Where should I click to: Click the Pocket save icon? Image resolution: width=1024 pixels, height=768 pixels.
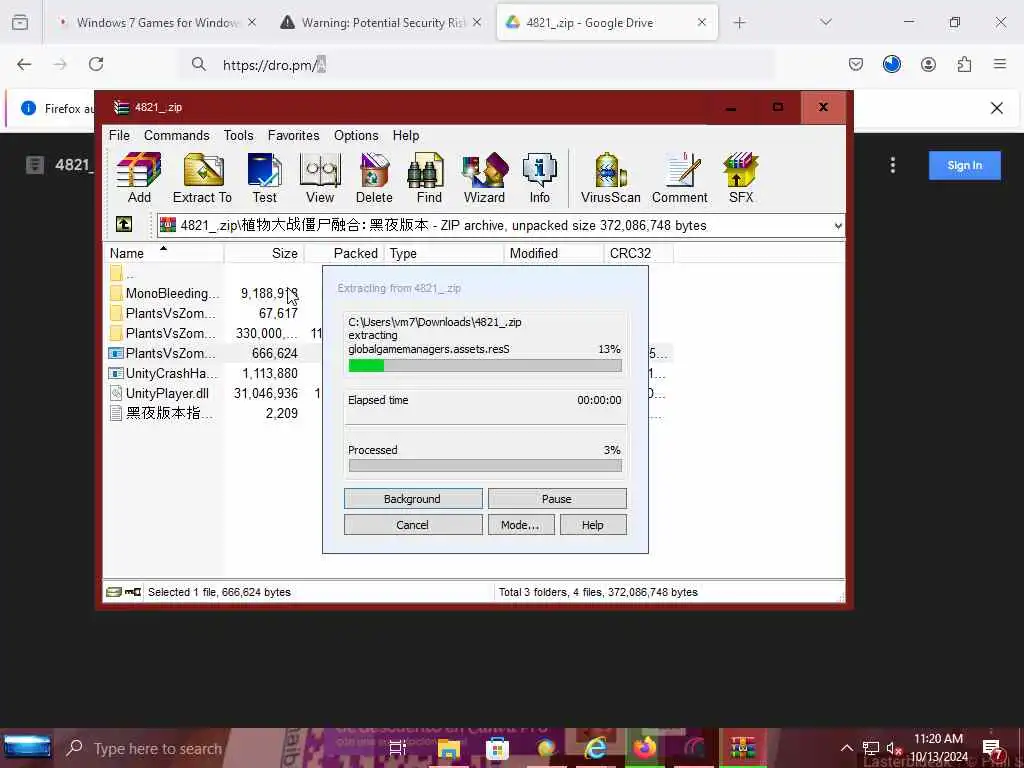click(x=856, y=64)
